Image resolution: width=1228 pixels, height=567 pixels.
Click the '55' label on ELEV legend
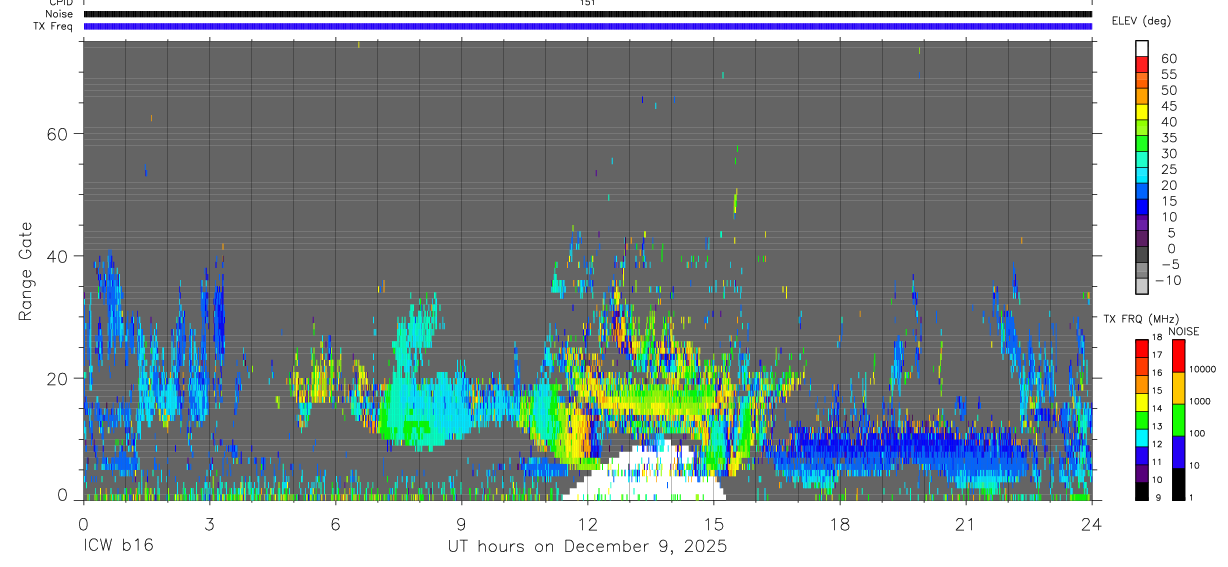[1169, 74]
